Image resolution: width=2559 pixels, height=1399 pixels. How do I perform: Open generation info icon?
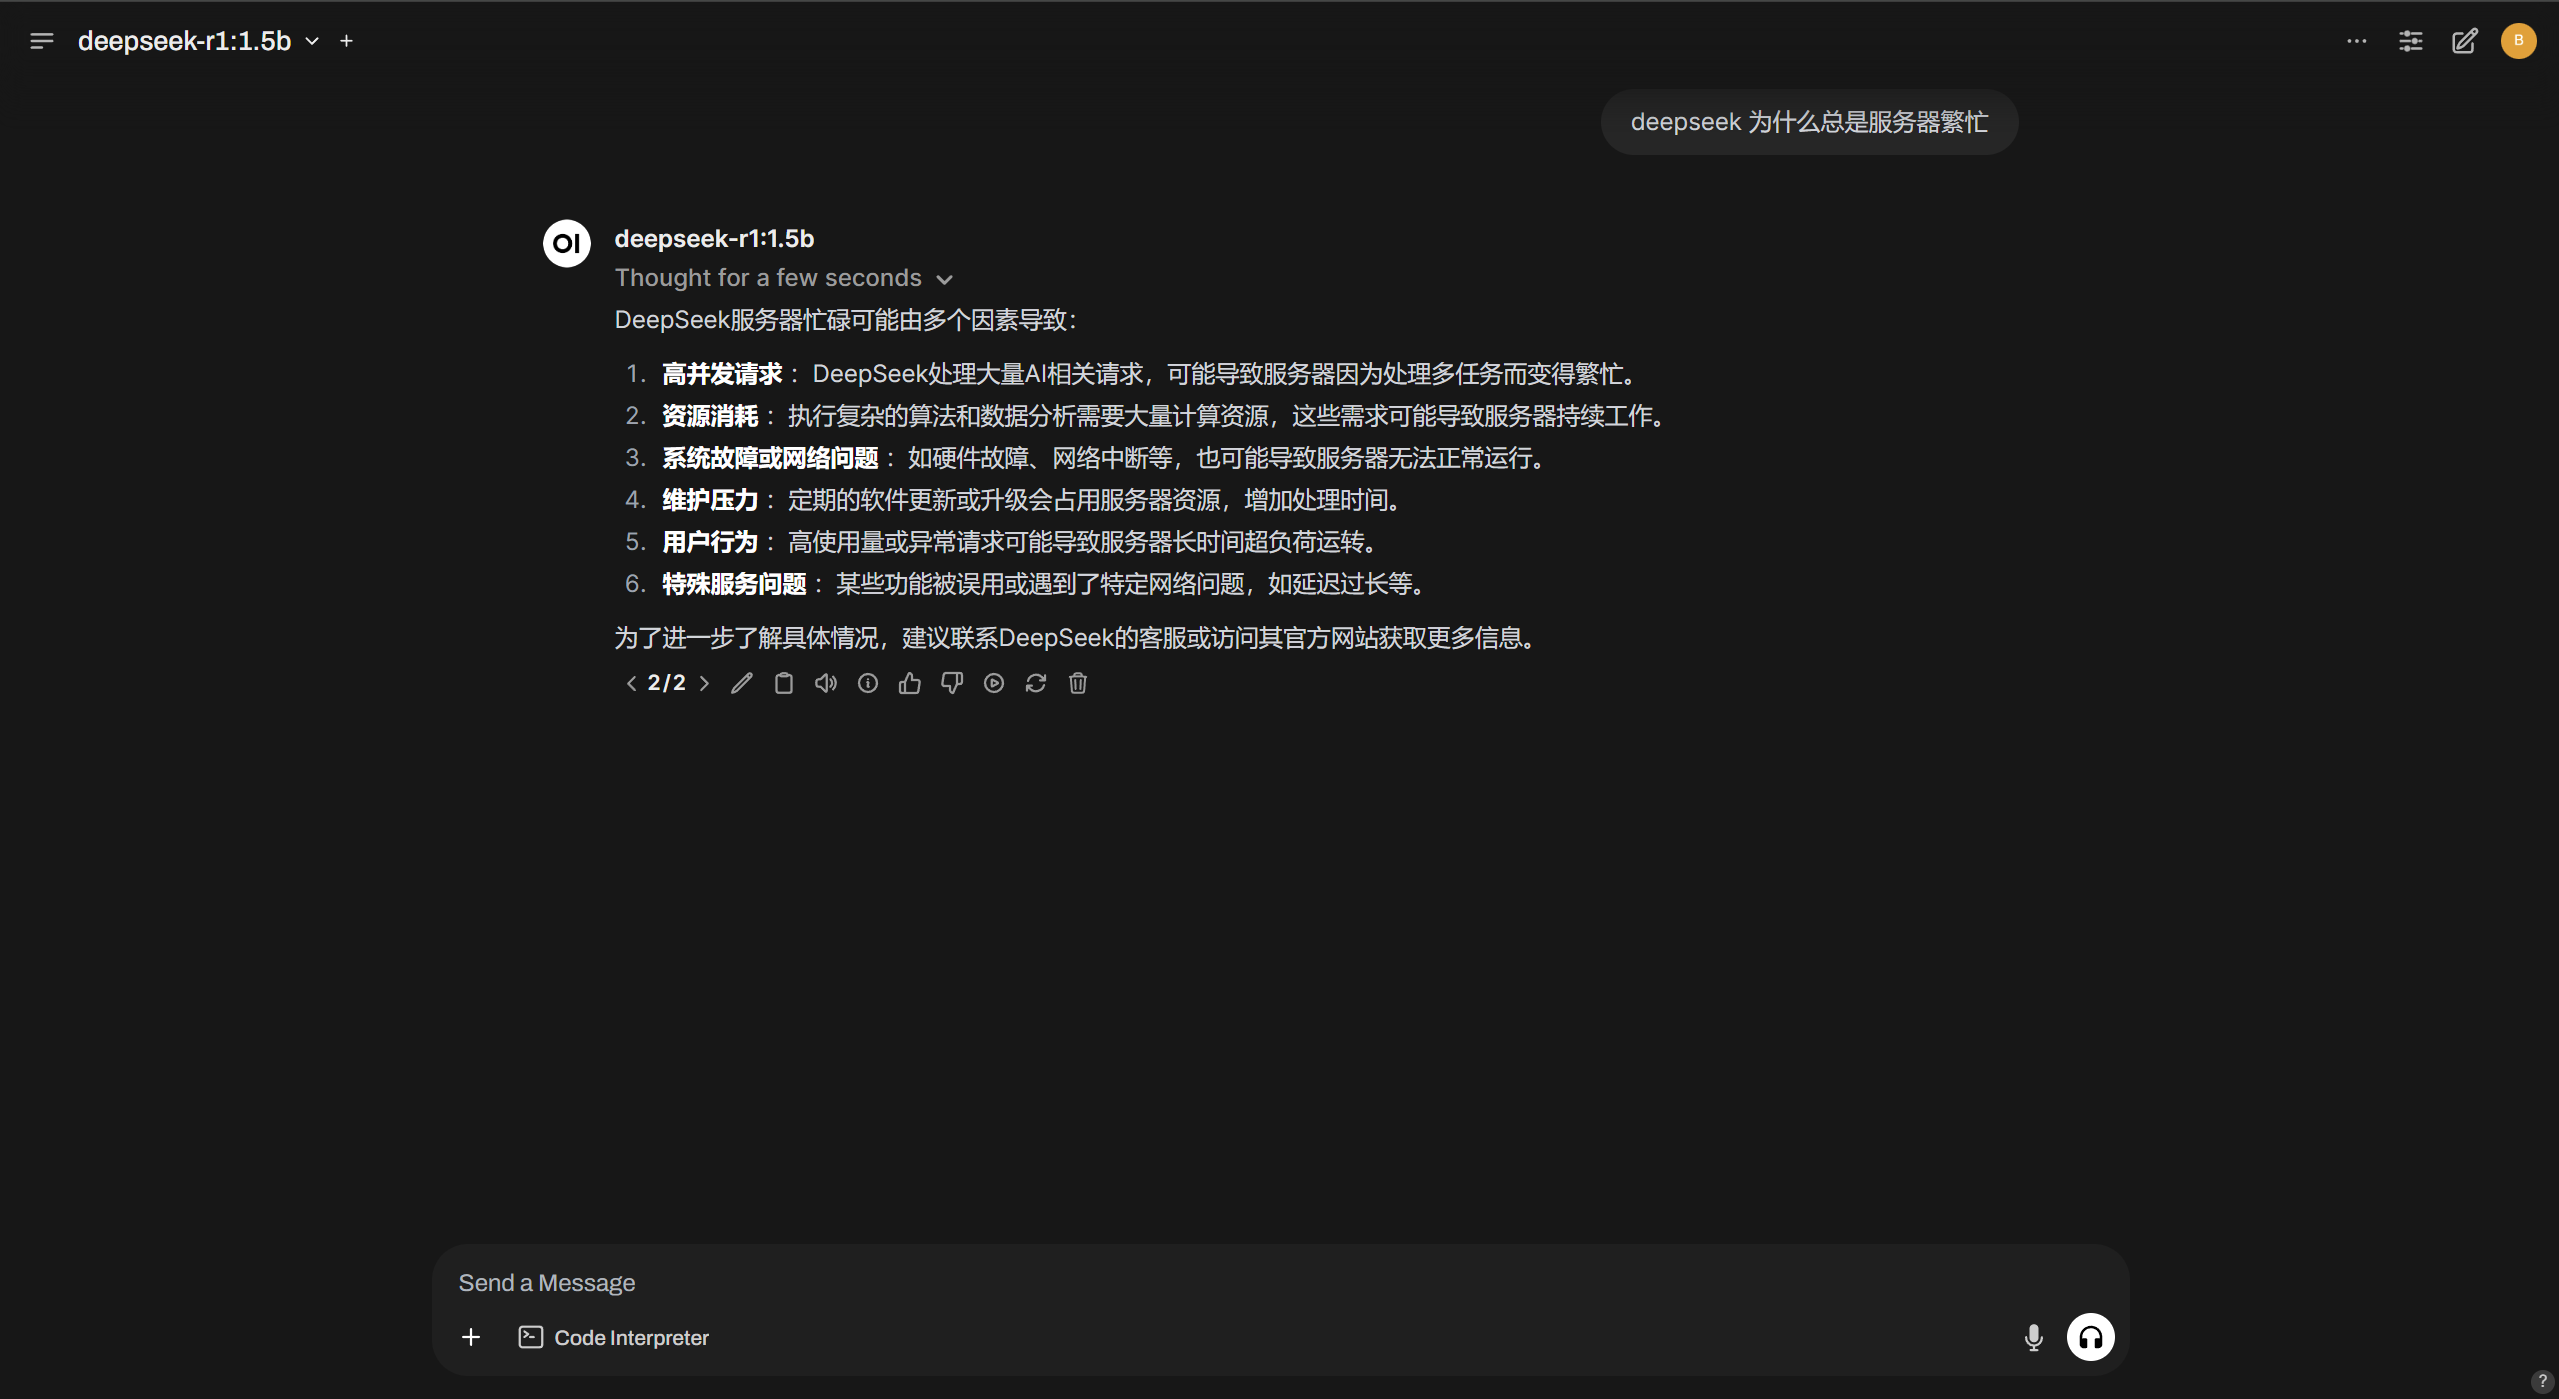coord(868,683)
